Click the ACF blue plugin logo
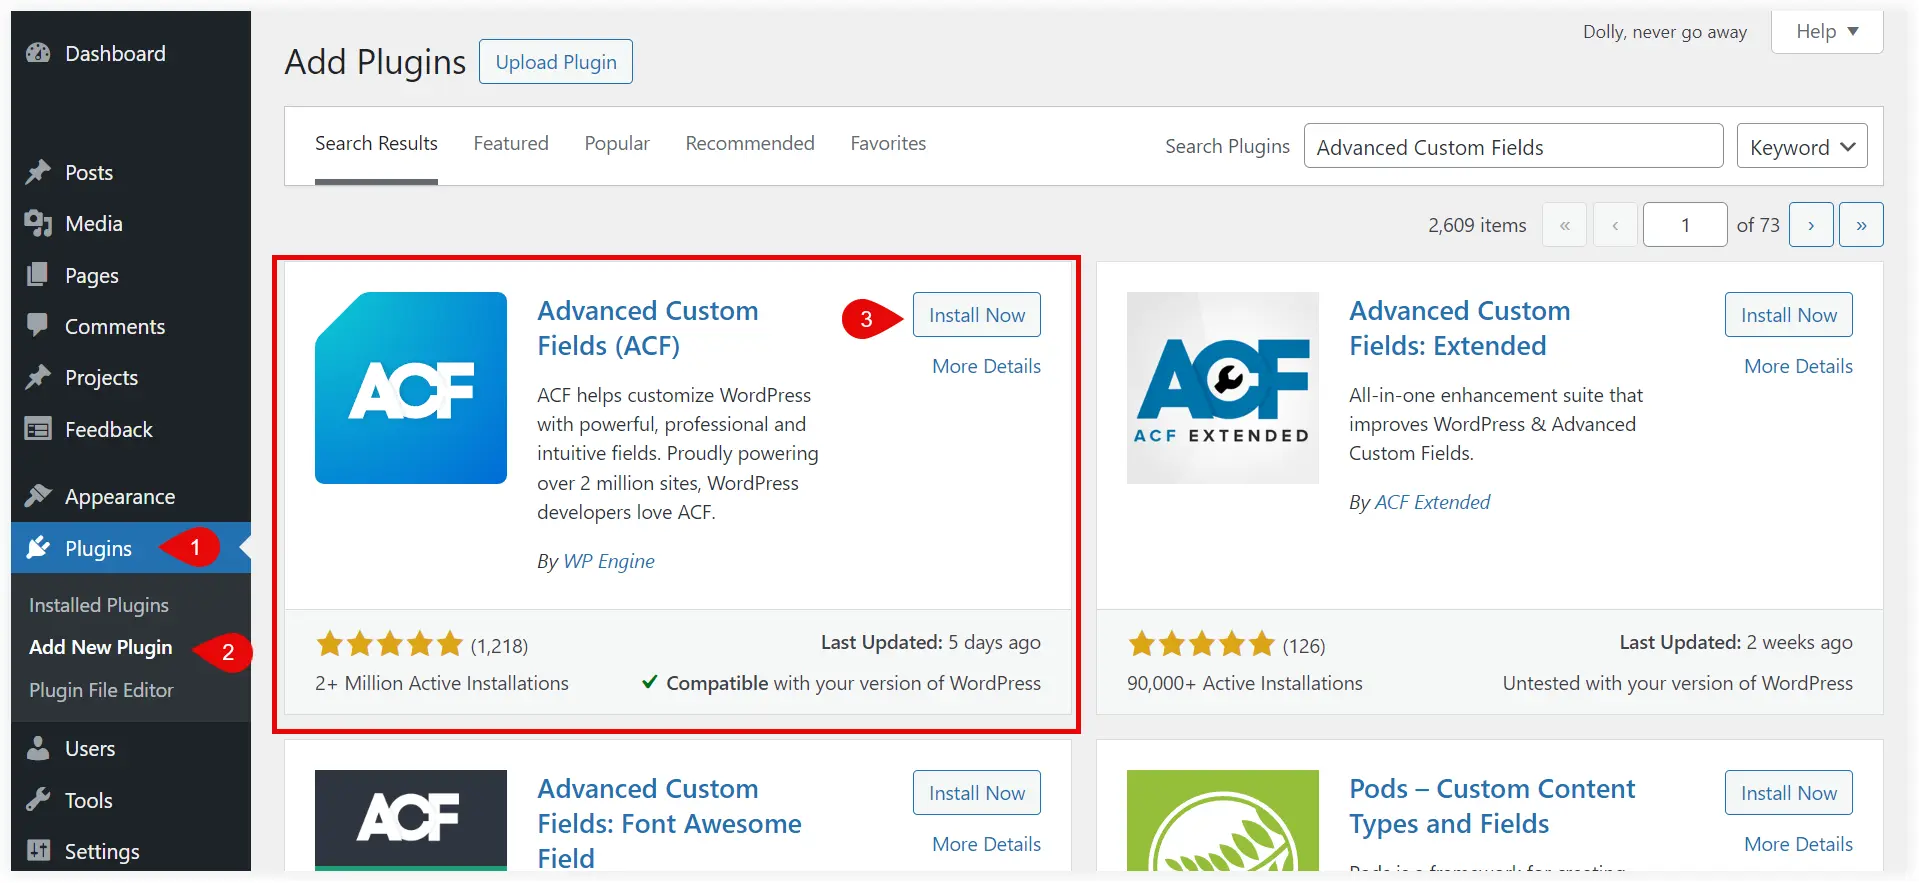Viewport: 1919px width, 883px height. [x=411, y=388]
